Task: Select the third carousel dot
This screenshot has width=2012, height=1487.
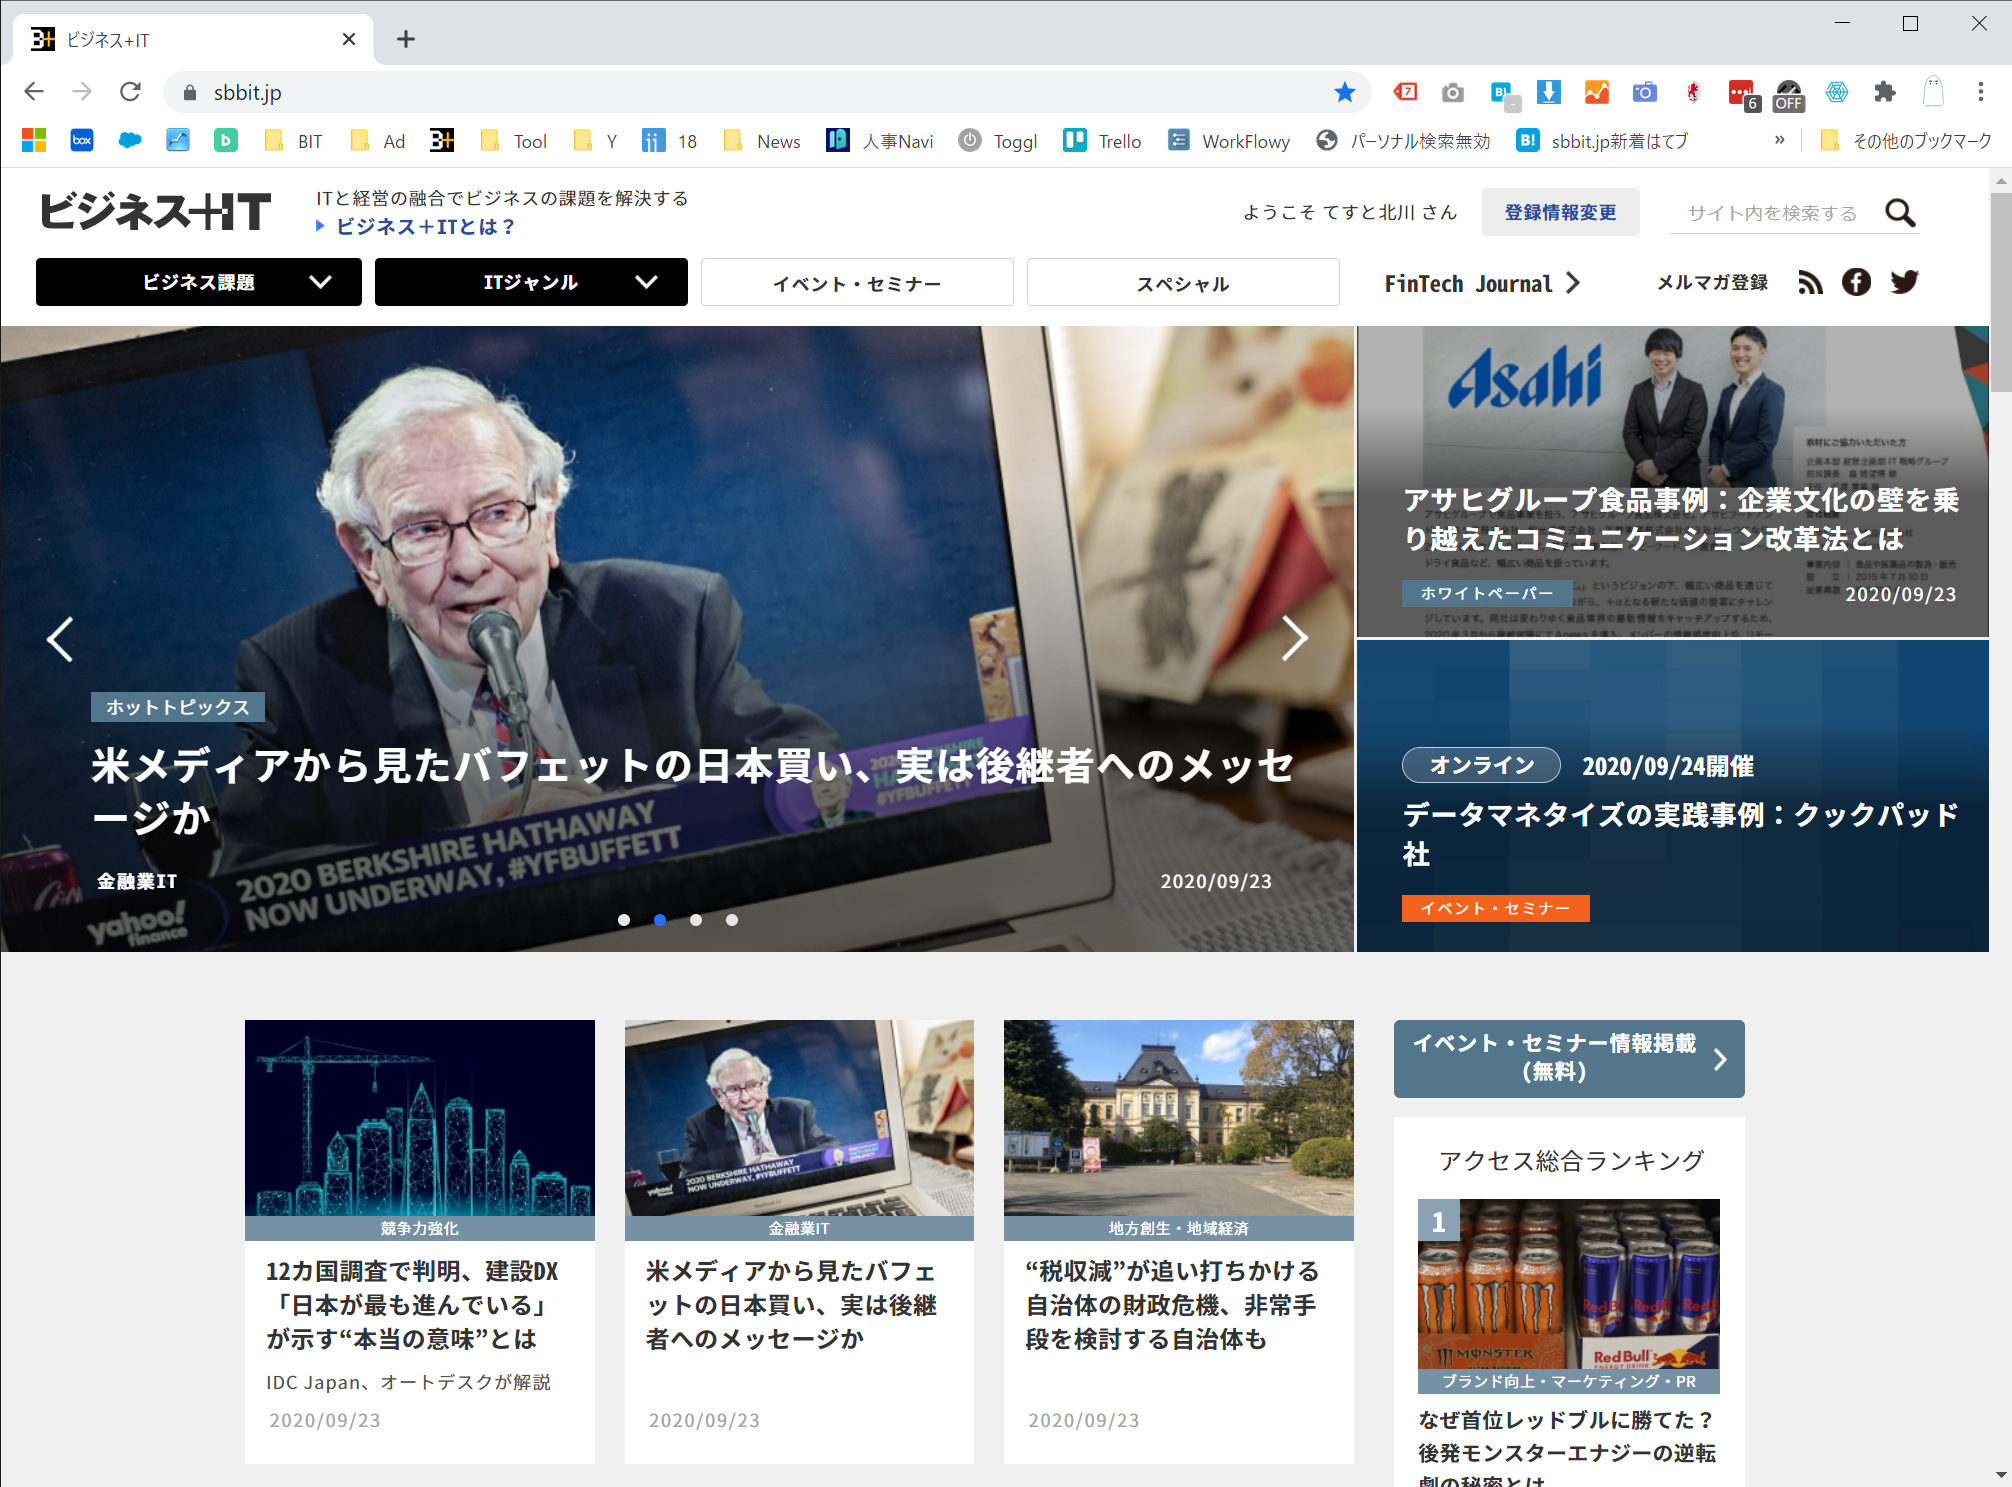Action: (696, 920)
